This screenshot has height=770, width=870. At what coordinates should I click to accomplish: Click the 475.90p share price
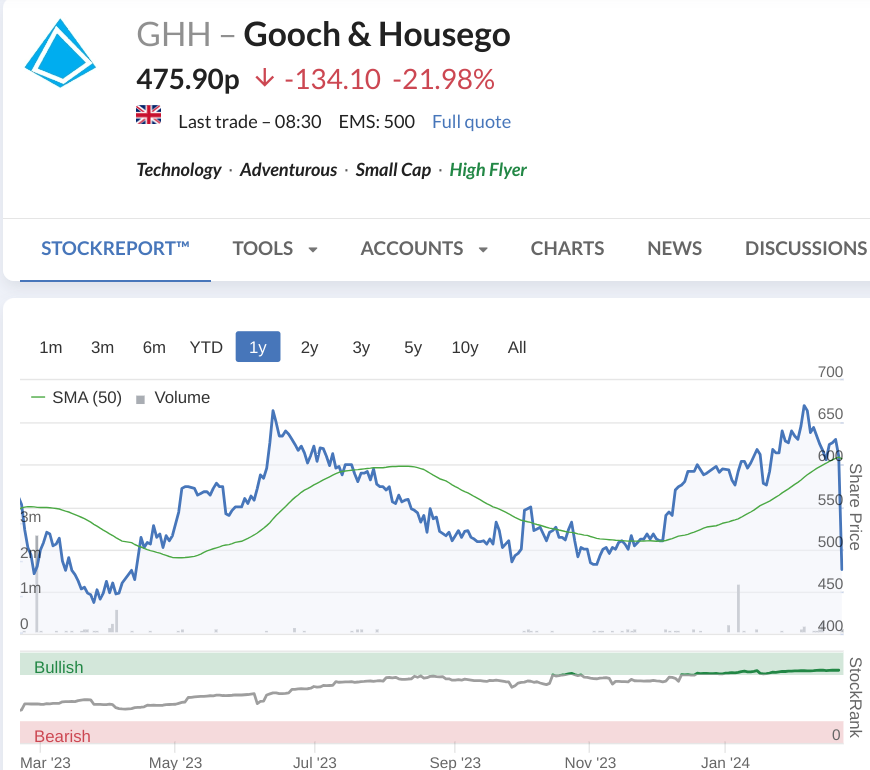[x=188, y=79]
